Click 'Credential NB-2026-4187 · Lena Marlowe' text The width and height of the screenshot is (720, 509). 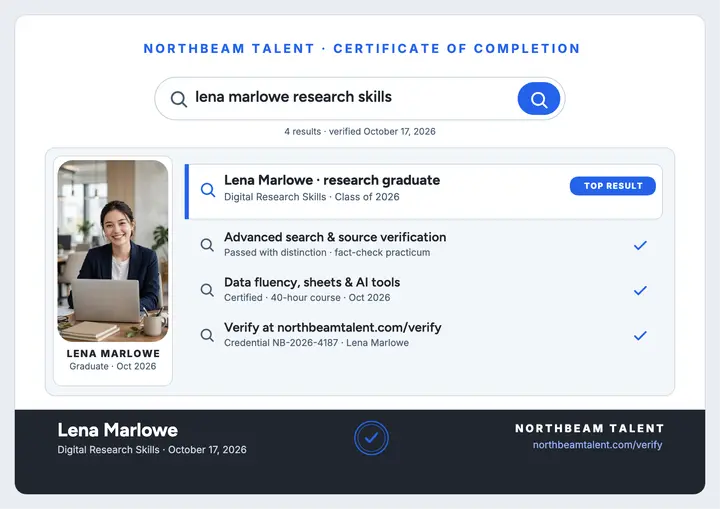click(316, 343)
